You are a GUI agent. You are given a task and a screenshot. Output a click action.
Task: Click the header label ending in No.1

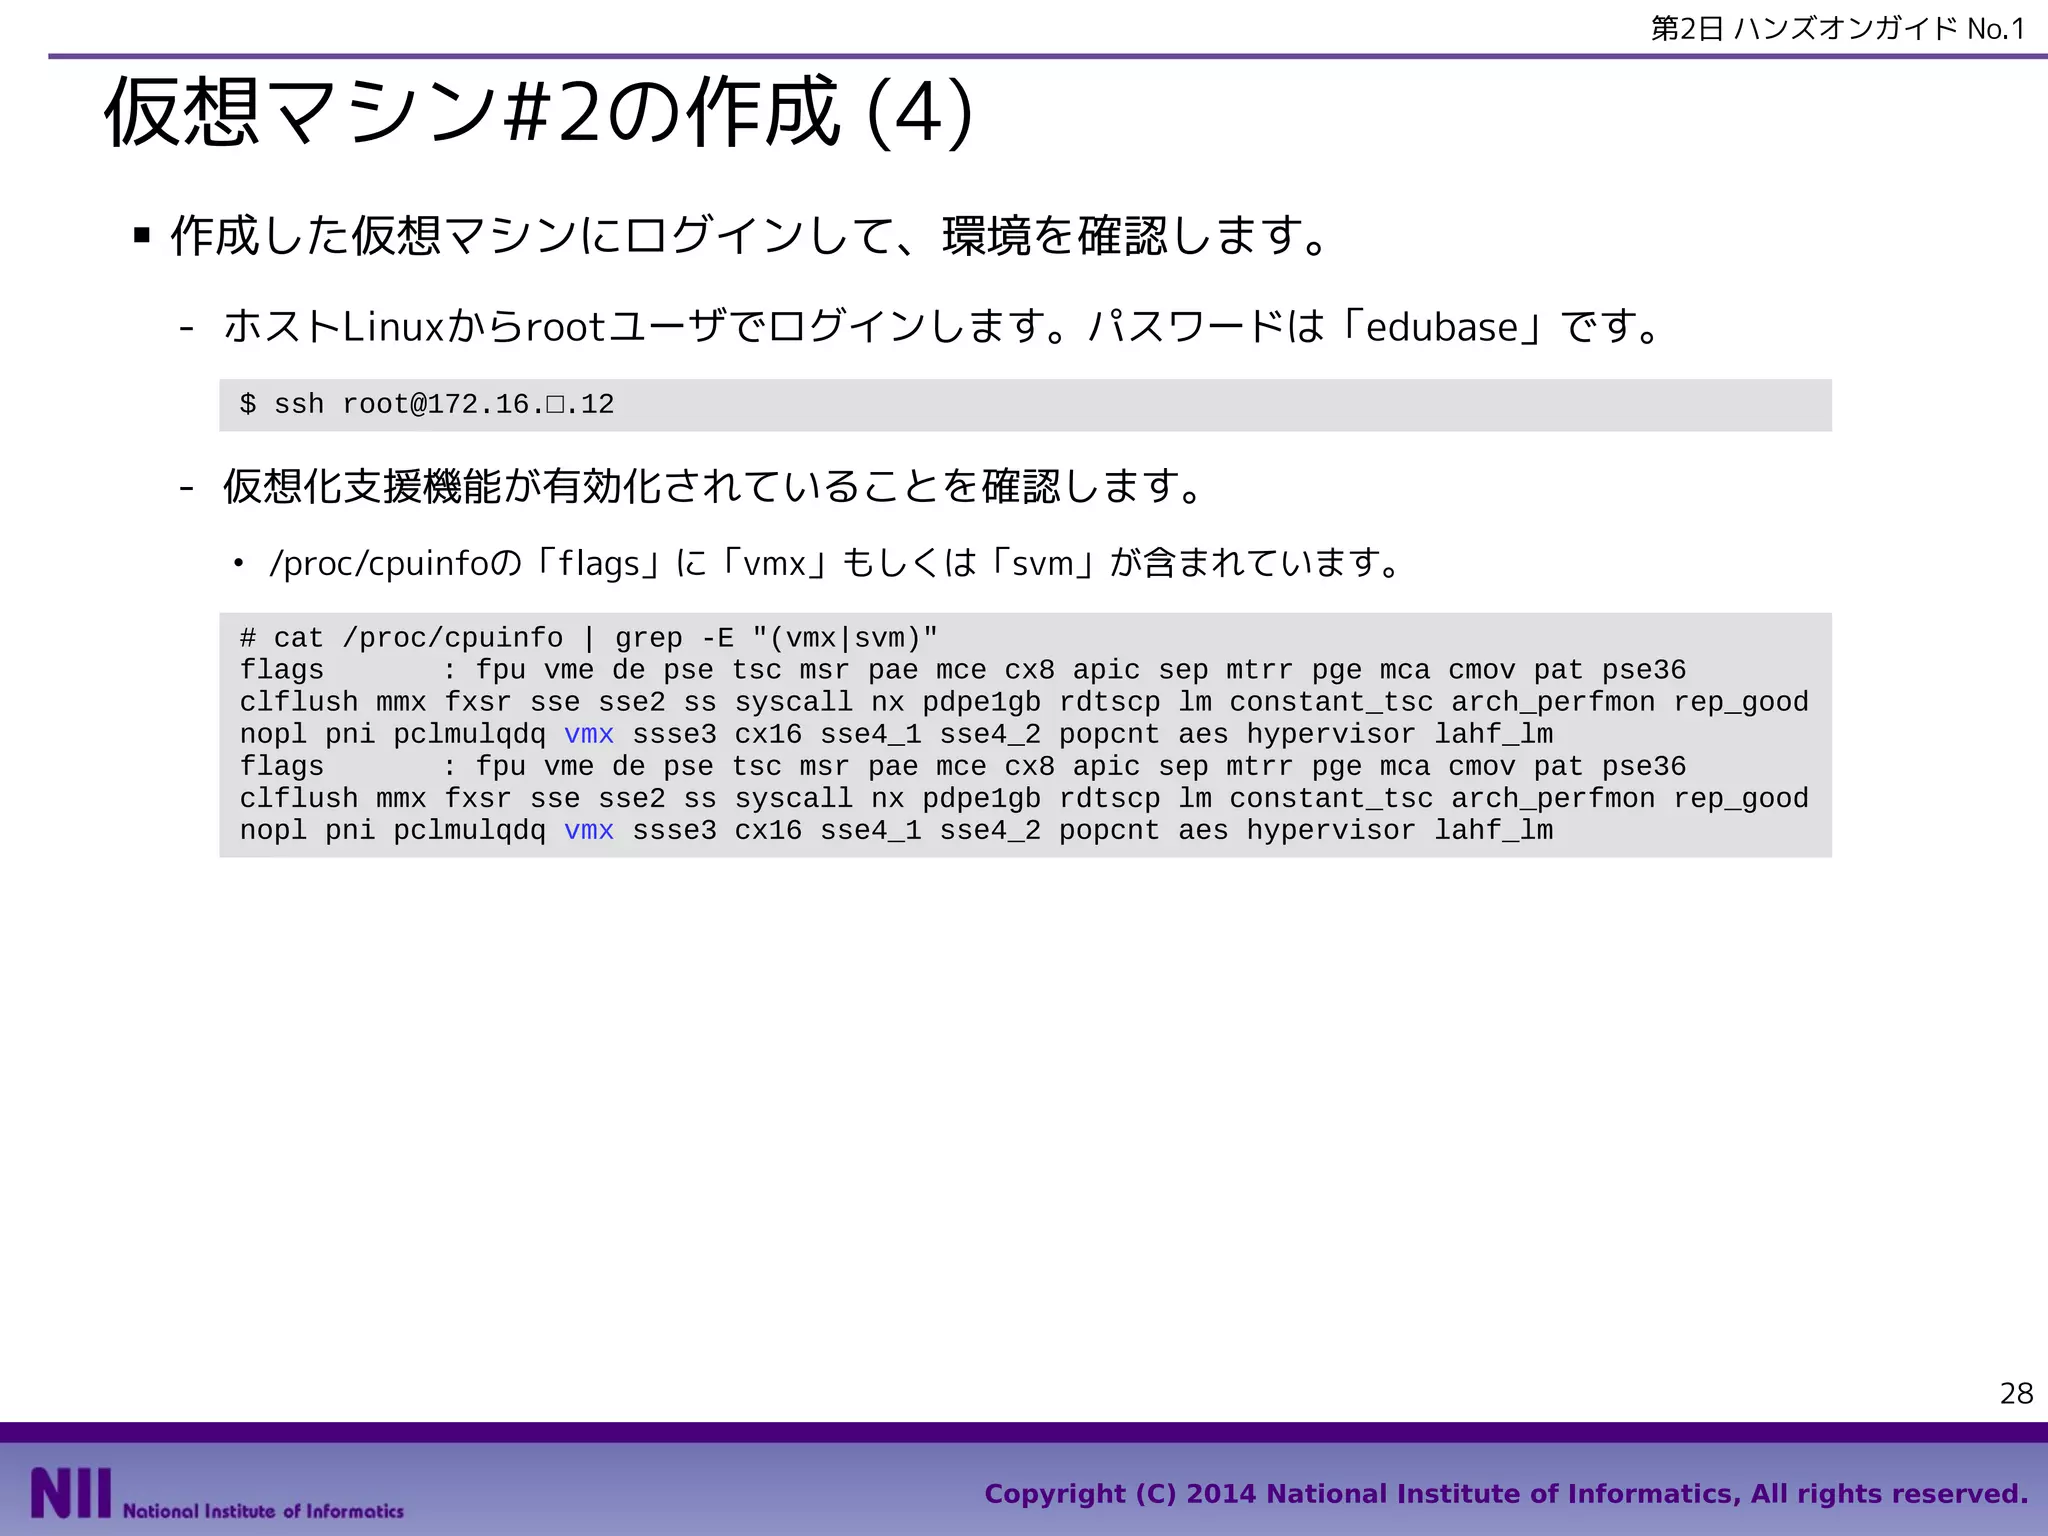tap(1838, 29)
